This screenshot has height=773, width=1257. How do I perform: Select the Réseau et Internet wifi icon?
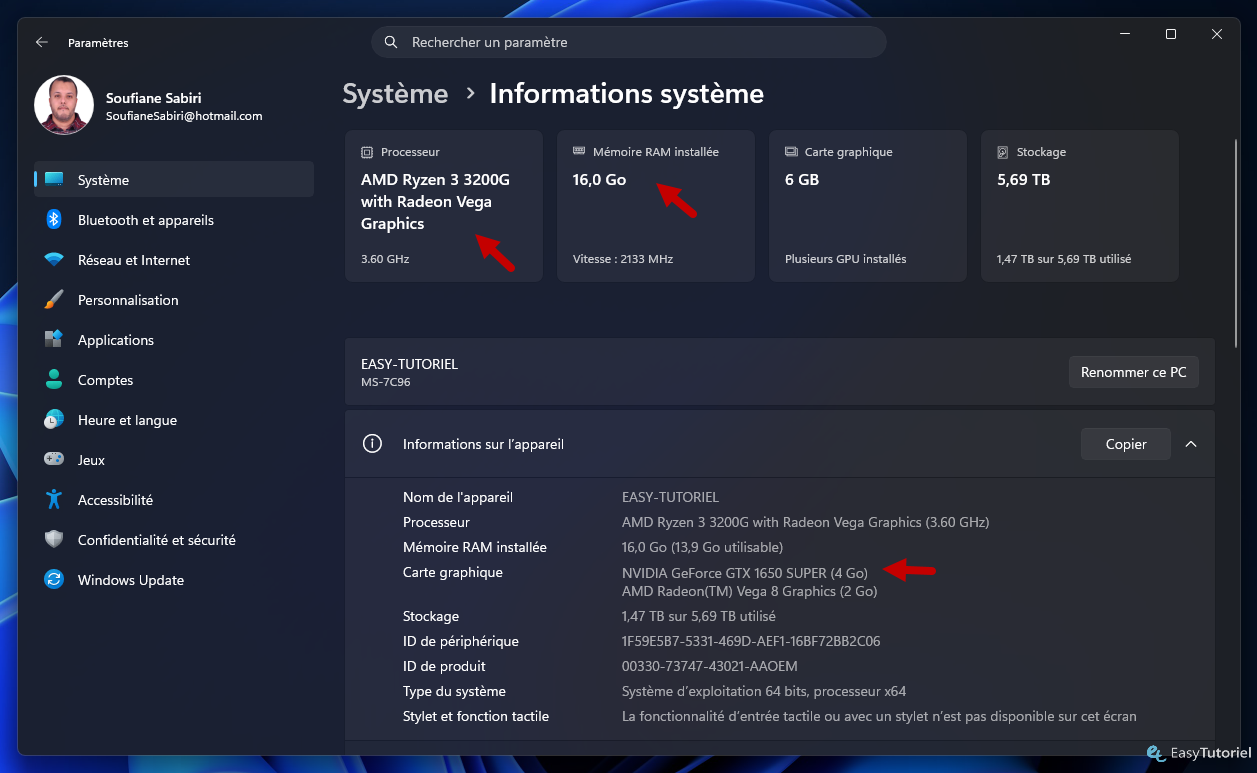point(54,260)
